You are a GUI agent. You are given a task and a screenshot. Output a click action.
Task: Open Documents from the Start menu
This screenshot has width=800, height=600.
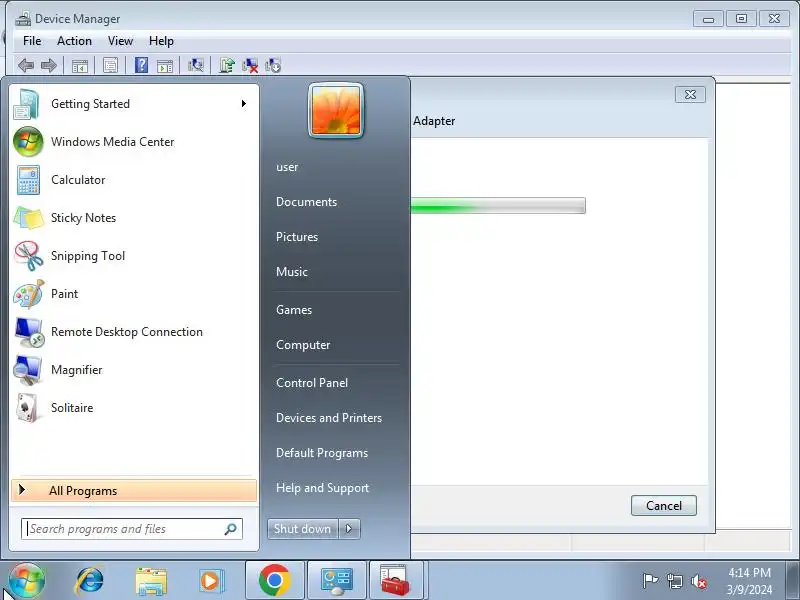pyautogui.click(x=307, y=202)
